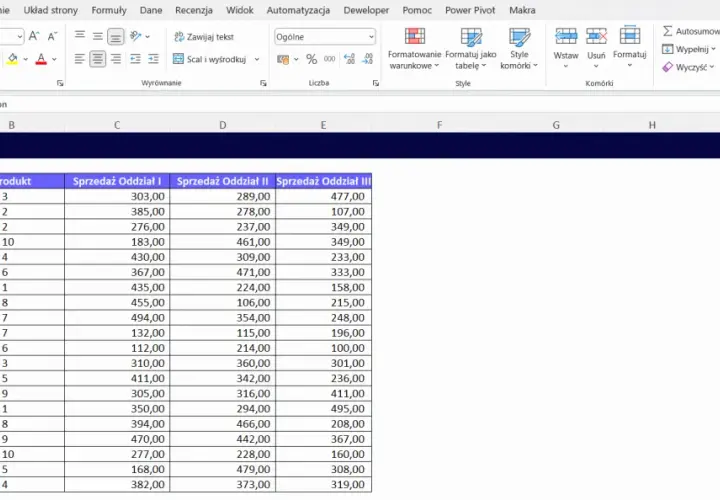Image resolution: width=720 pixels, height=500 pixels.
Task: Switch to the Formuły tab
Action: pyautogui.click(x=109, y=10)
